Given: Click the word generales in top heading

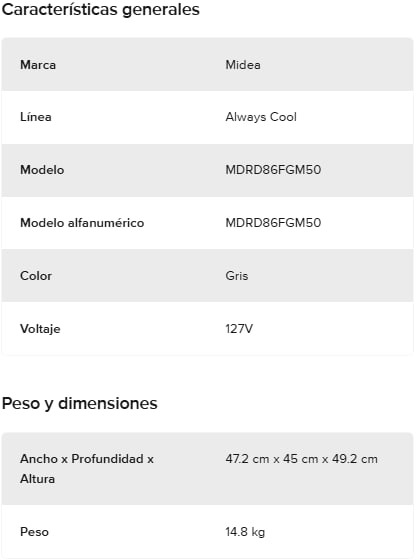Looking at the screenshot, I should tap(161, 10).
